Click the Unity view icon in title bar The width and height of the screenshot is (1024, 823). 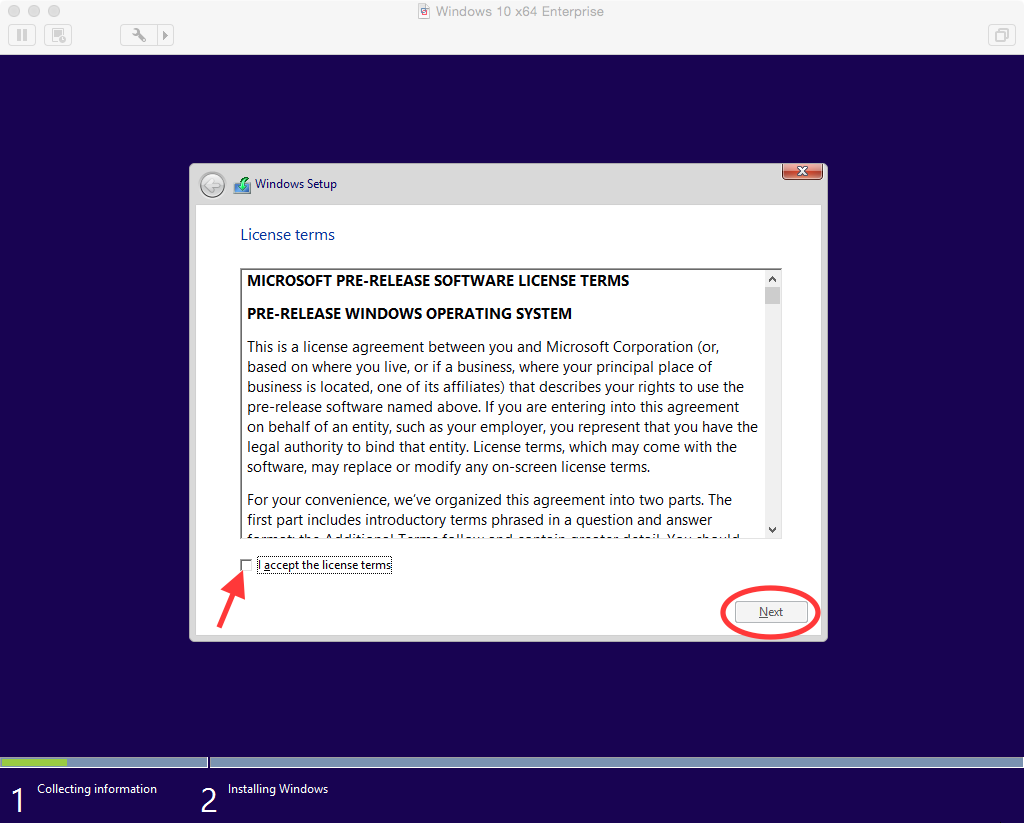point(1001,35)
